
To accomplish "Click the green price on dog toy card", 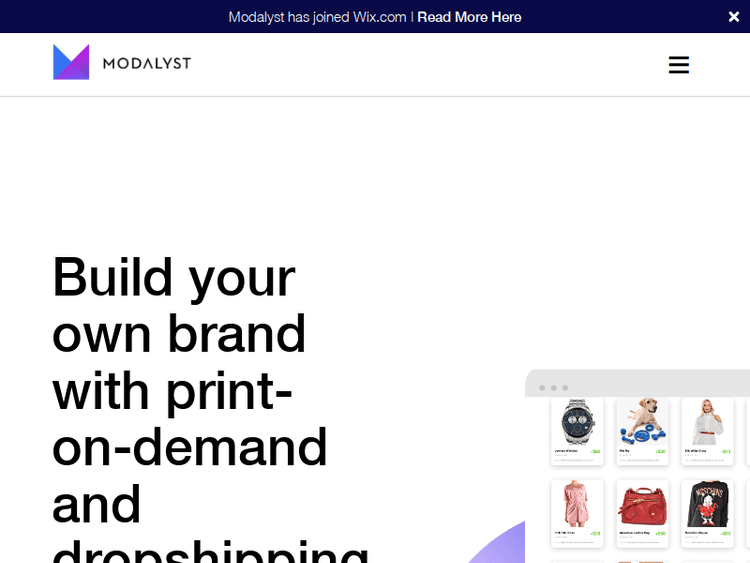I will coord(660,452).
